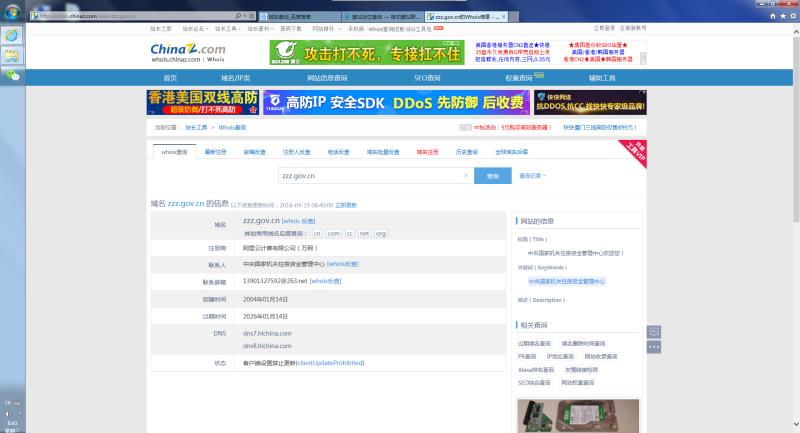Open 域名/IP类 in the blue nav bar
The width and height of the screenshot is (800, 433).
[x=235, y=78]
